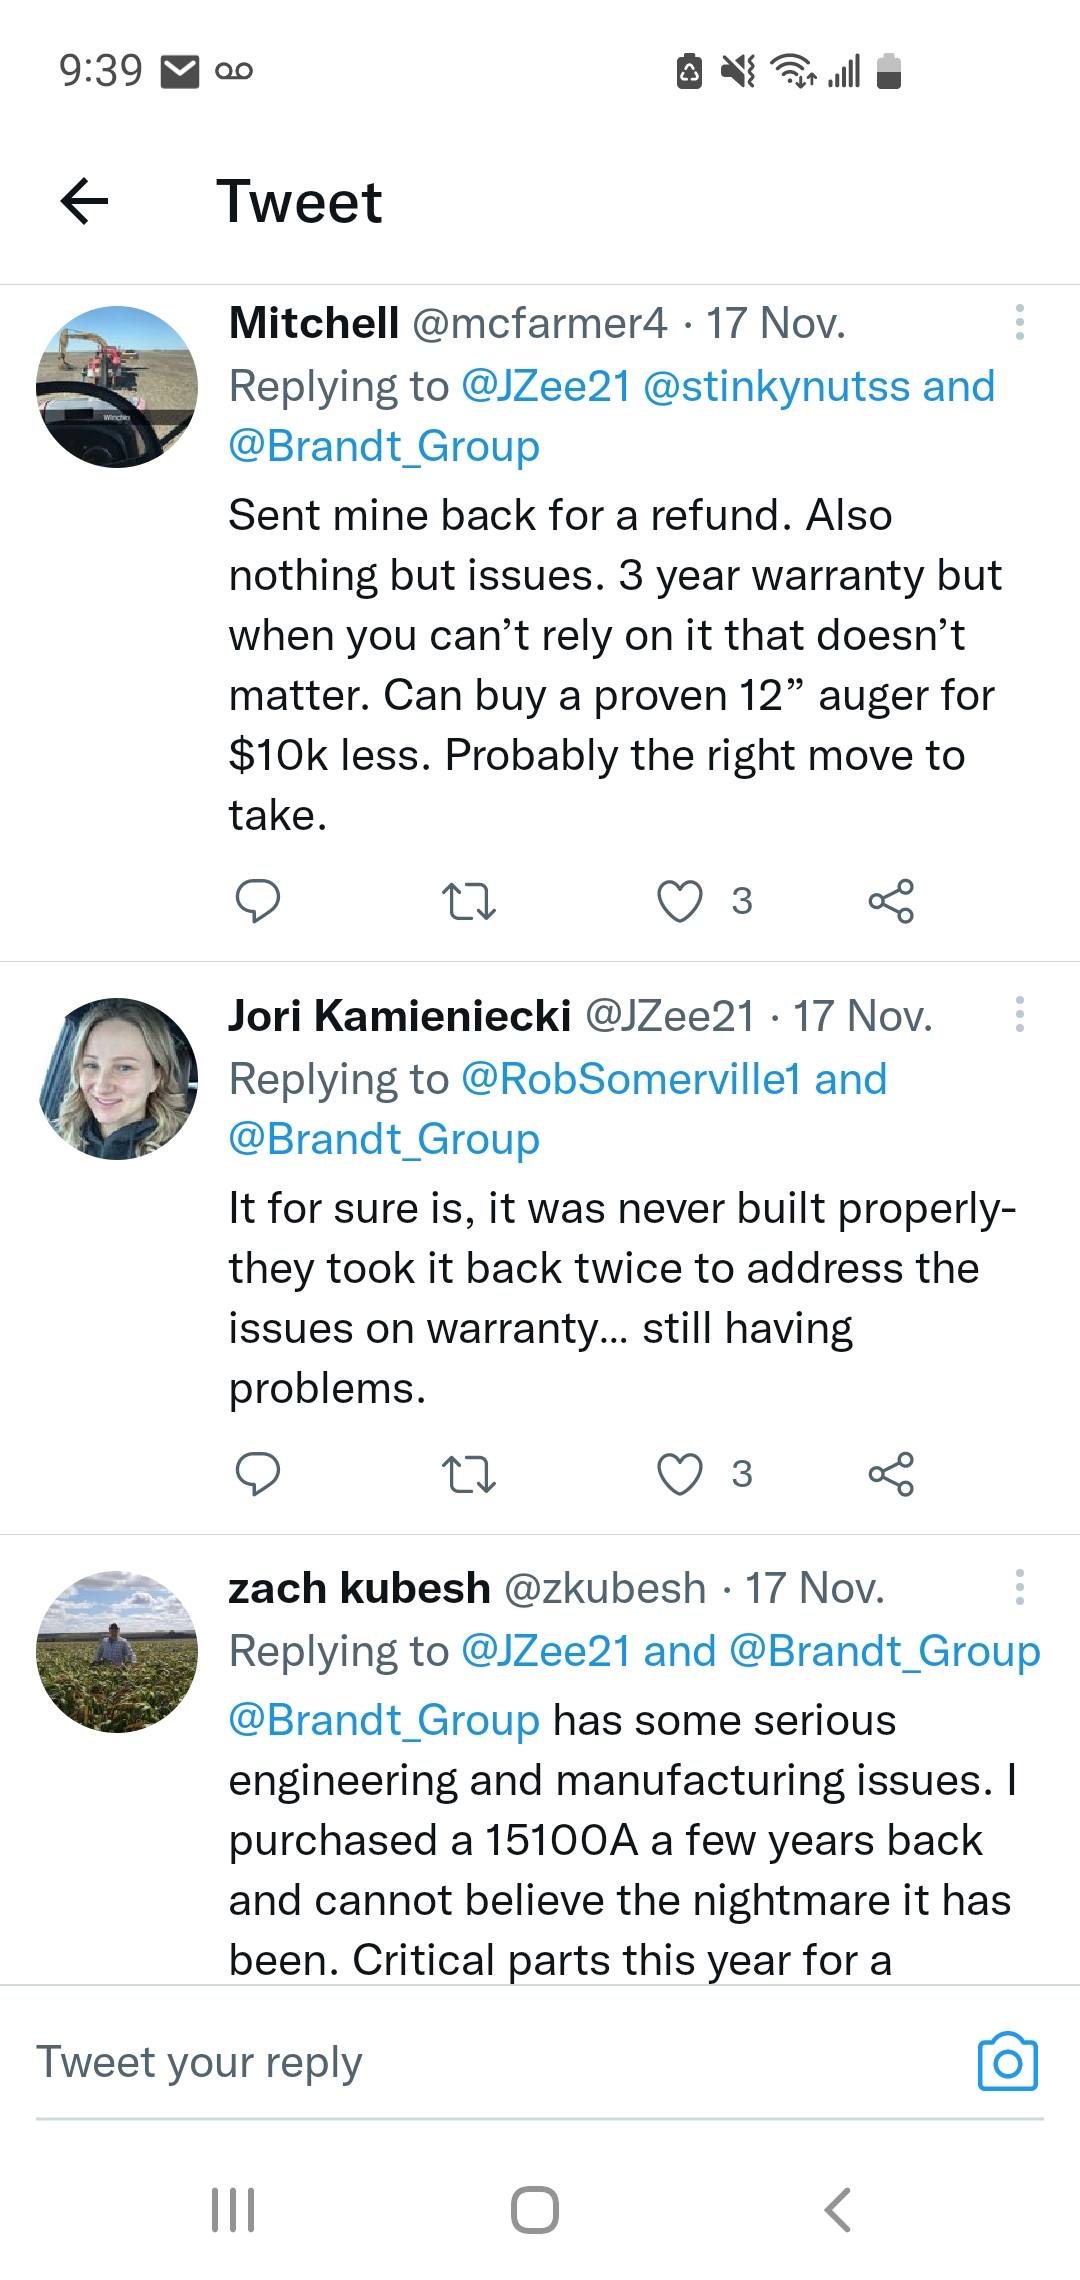Retweet Mitchell's auger refund tweet

[469, 901]
